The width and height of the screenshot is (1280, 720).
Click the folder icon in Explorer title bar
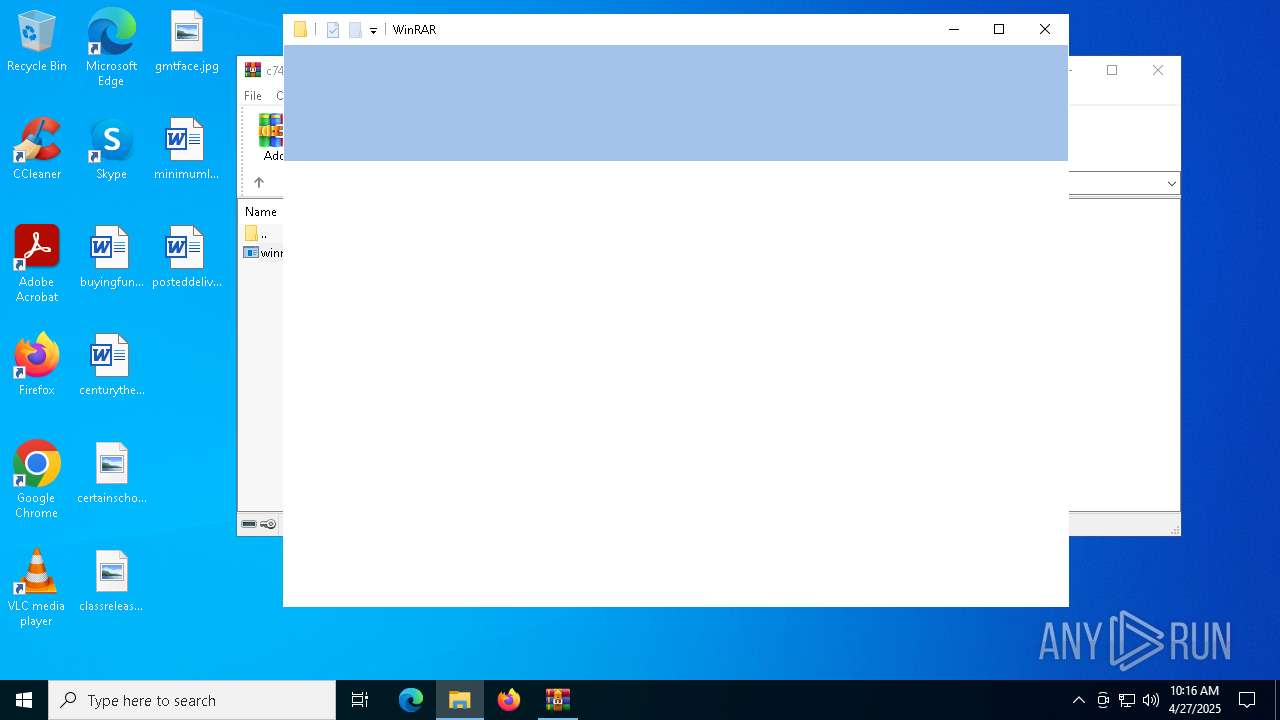[x=300, y=30]
